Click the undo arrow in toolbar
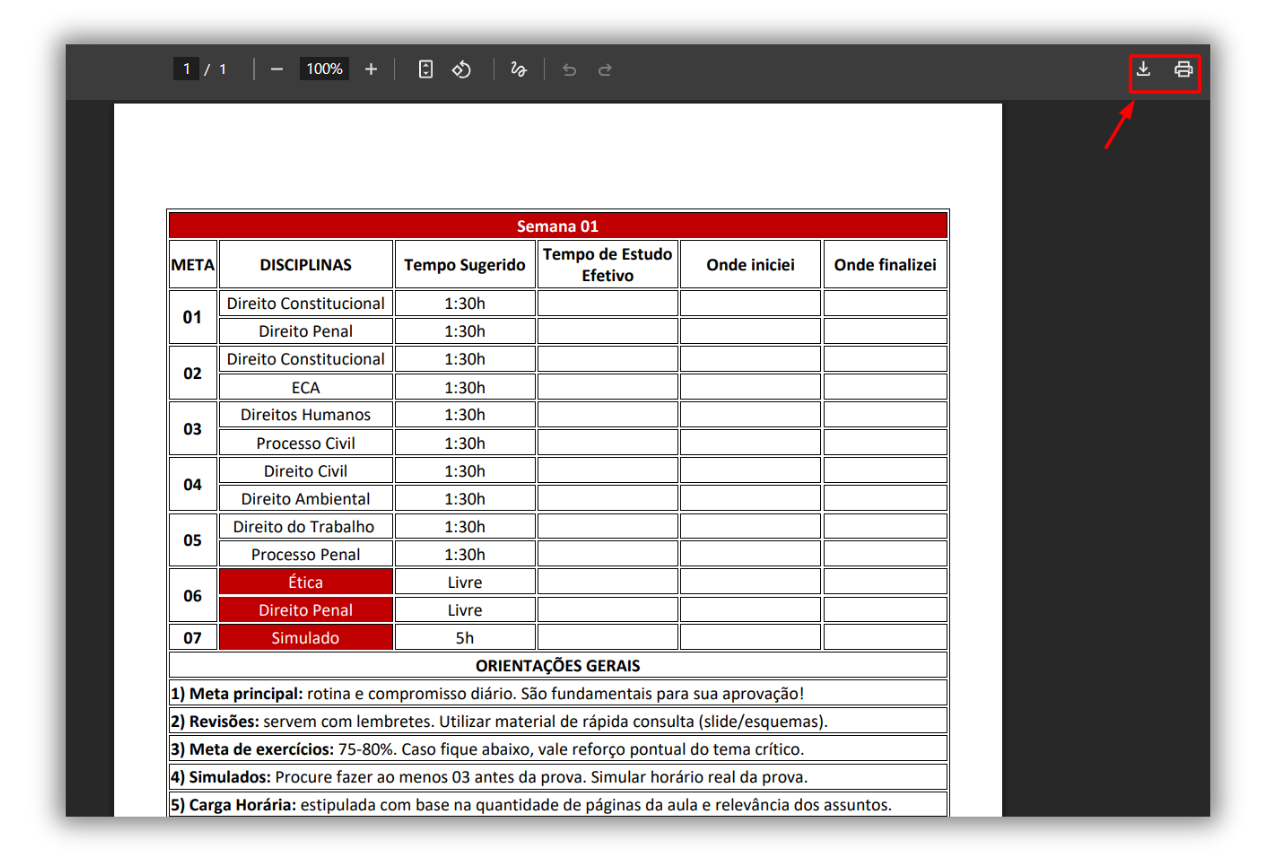This screenshot has height=861, width=1276. coord(569,69)
